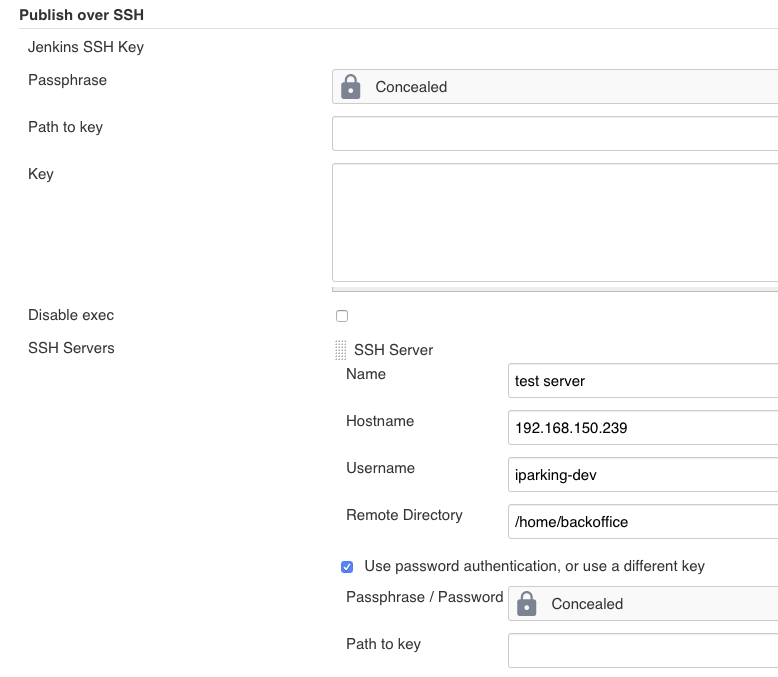778x677 pixels.
Task: Click the Jenkins SSH Key label
Action: pyautogui.click(x=86, y=47)
